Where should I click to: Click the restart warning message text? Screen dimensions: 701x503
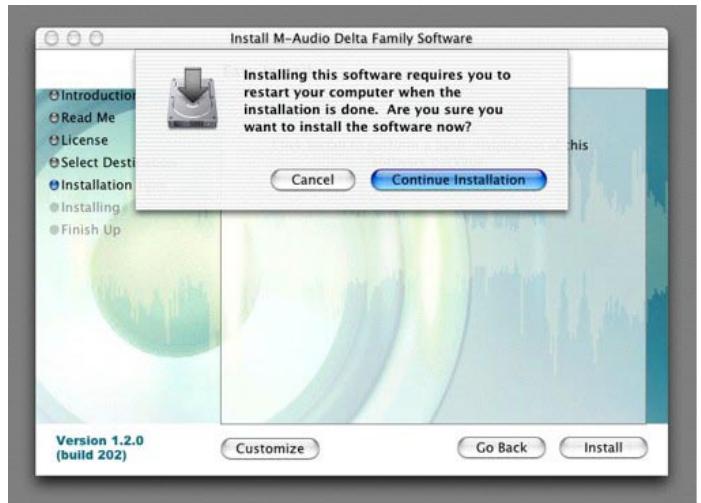(377, 101)
